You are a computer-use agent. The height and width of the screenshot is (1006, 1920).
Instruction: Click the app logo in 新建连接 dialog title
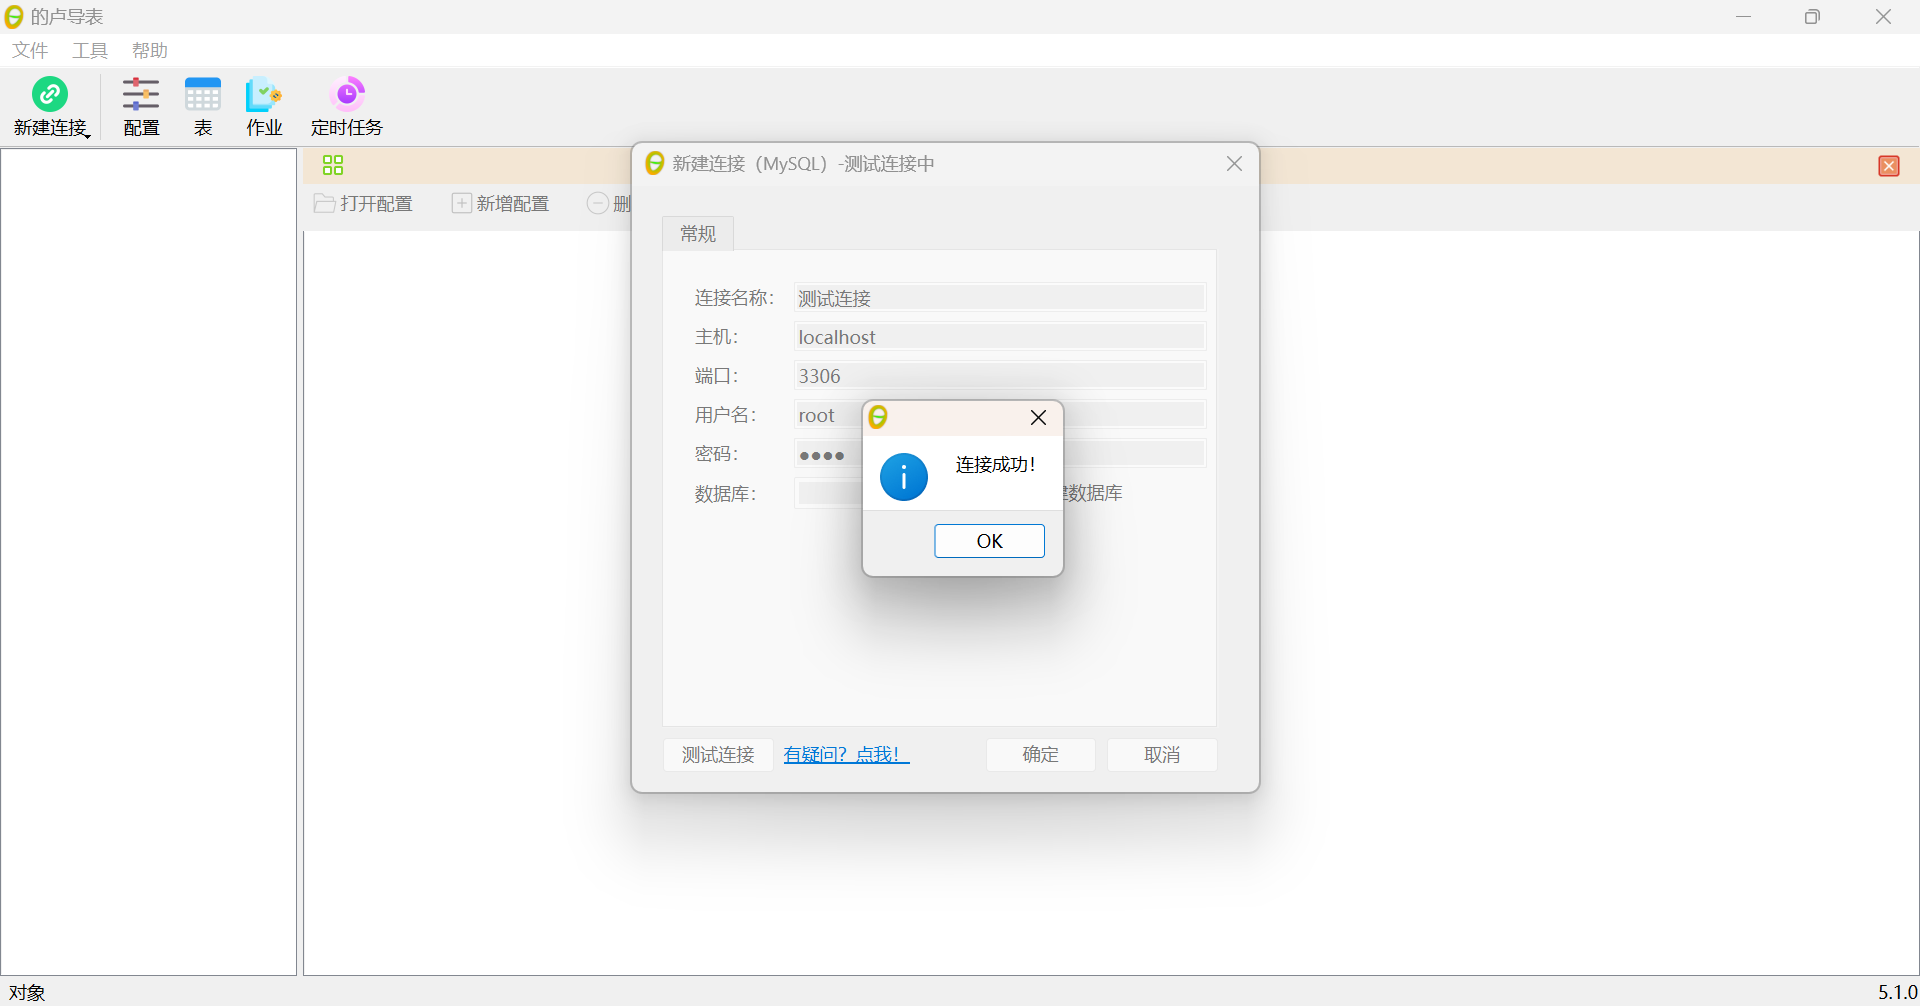655,163
